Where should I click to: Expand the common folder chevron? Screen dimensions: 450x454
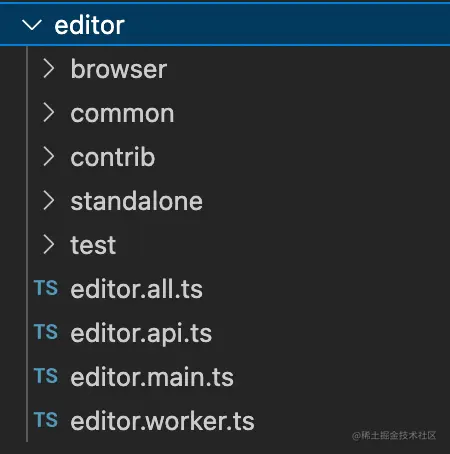(49, 113)
